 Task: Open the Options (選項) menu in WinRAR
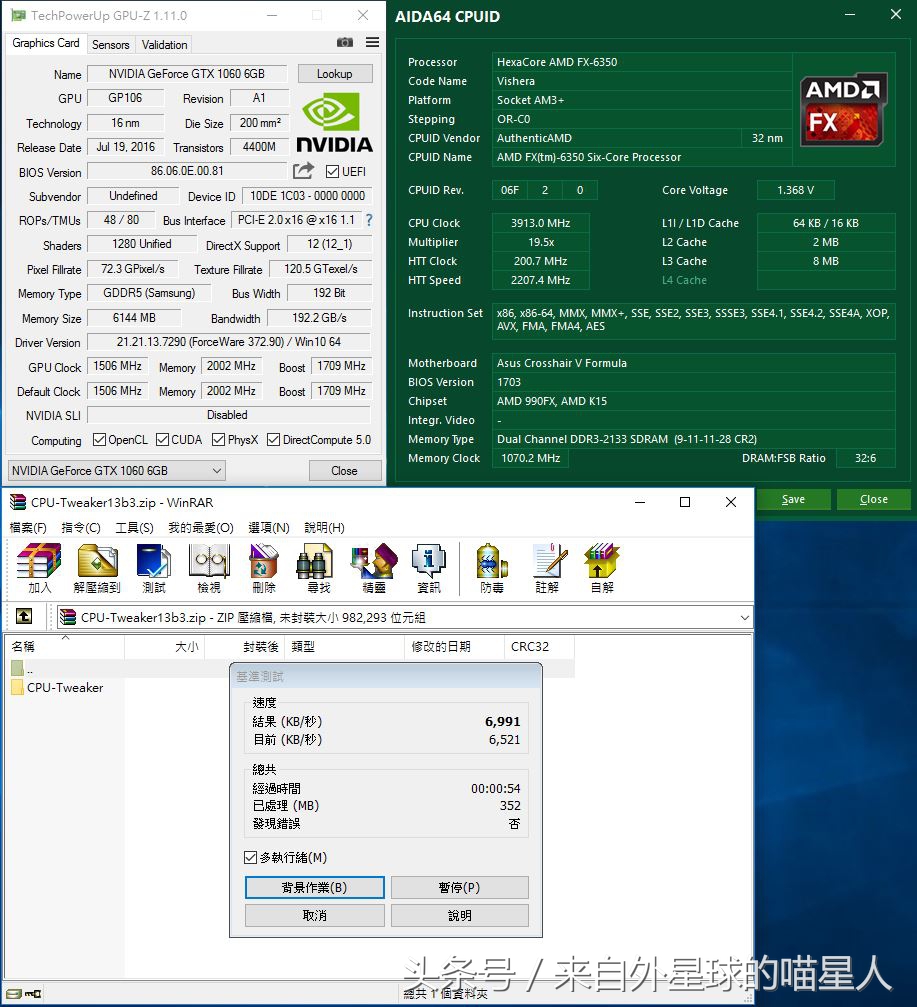[x=268, y=527]
